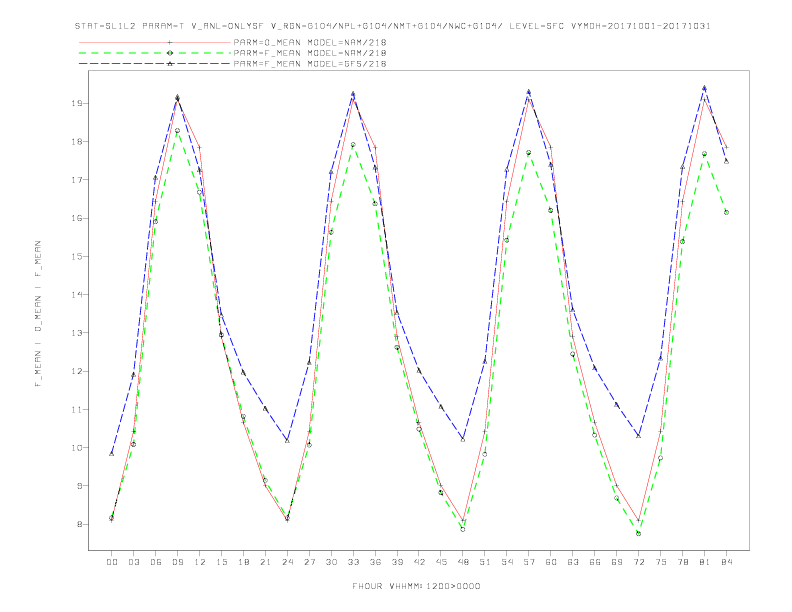
Task: Click x-axis tick label 66
Action: pyautogui.click(x=595, y=562)
